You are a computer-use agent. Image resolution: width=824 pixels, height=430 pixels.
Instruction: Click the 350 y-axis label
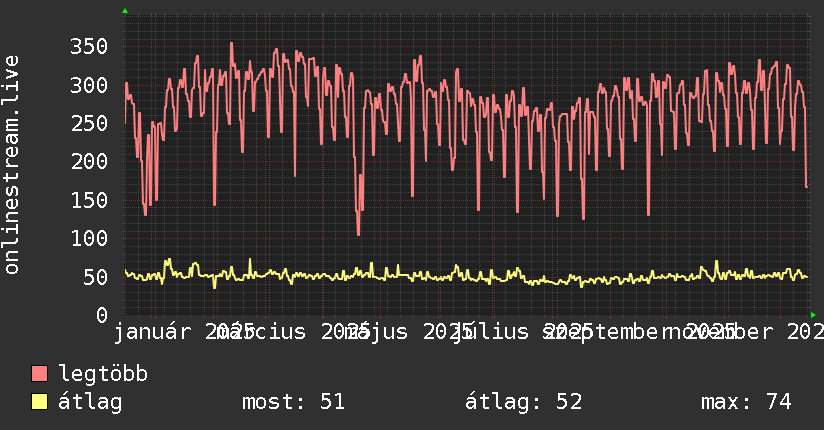[x=89, y=46]
